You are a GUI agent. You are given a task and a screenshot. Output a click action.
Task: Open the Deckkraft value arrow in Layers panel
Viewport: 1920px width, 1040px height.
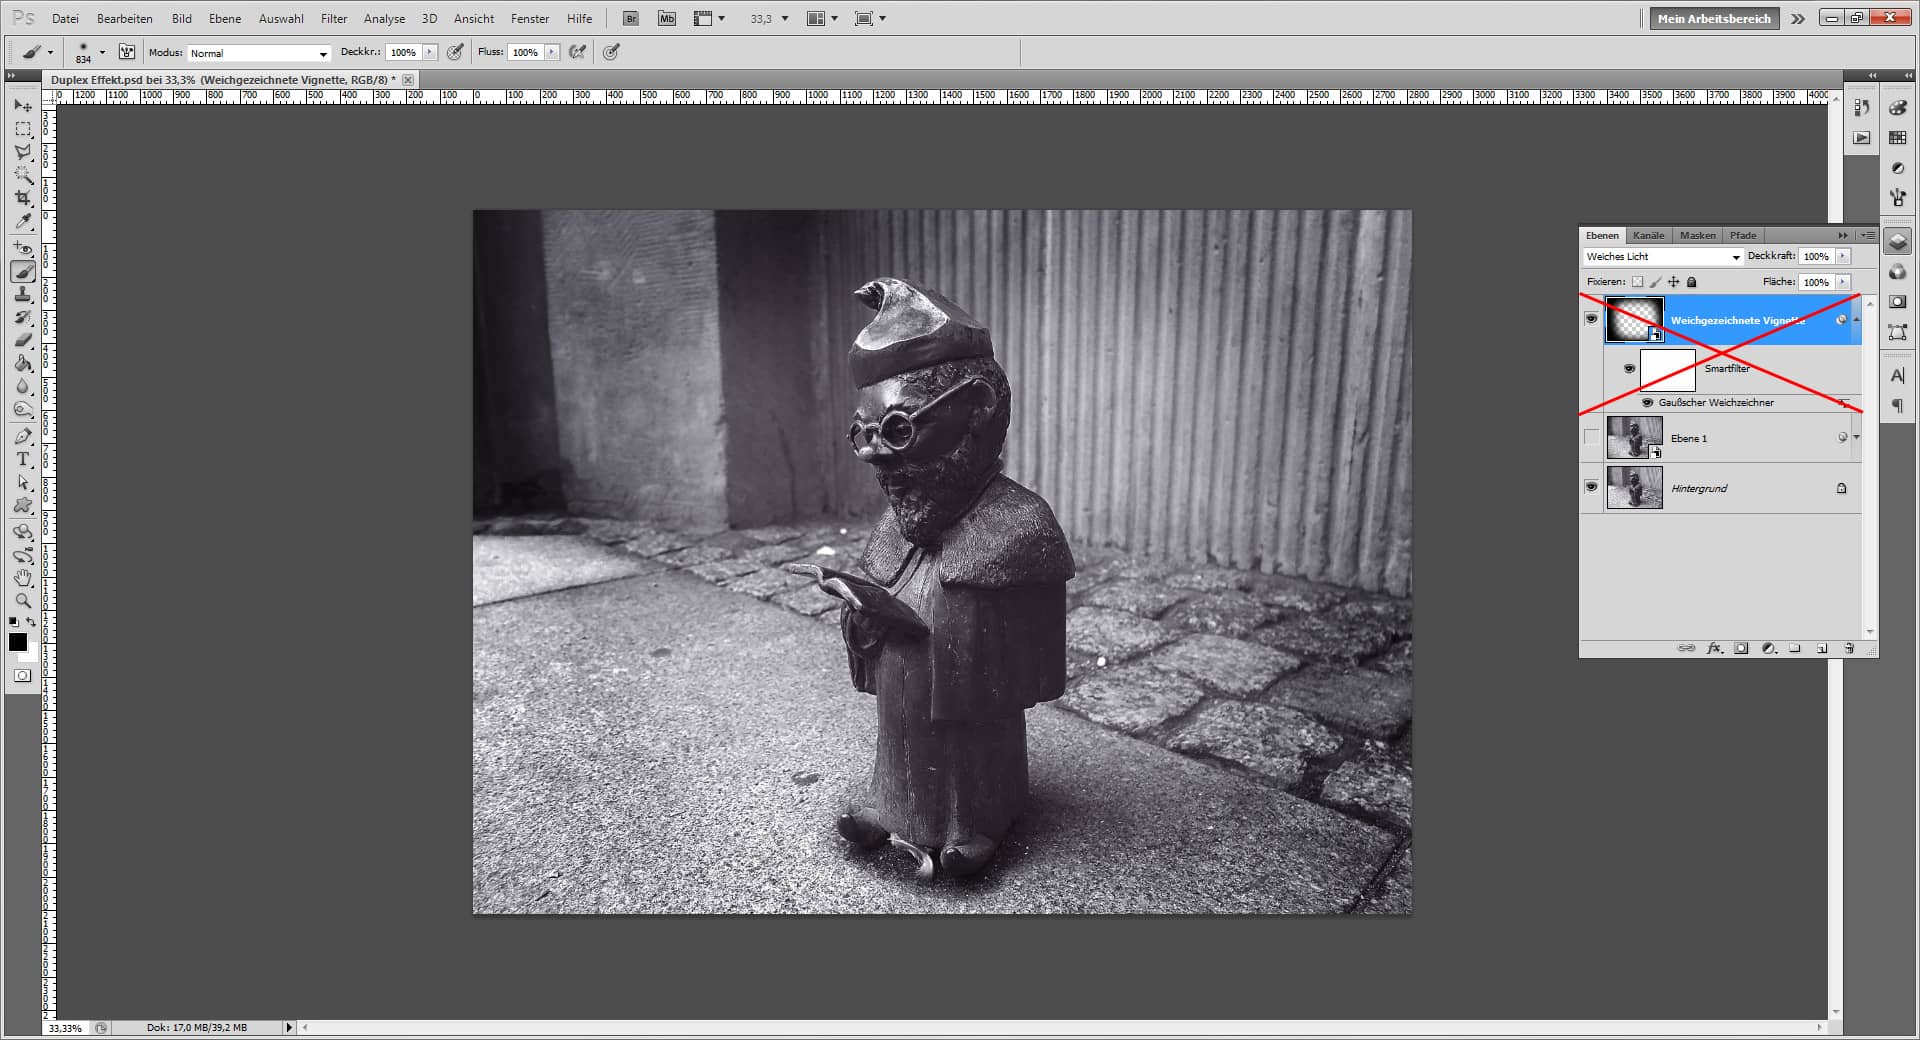click(1840, 256)
